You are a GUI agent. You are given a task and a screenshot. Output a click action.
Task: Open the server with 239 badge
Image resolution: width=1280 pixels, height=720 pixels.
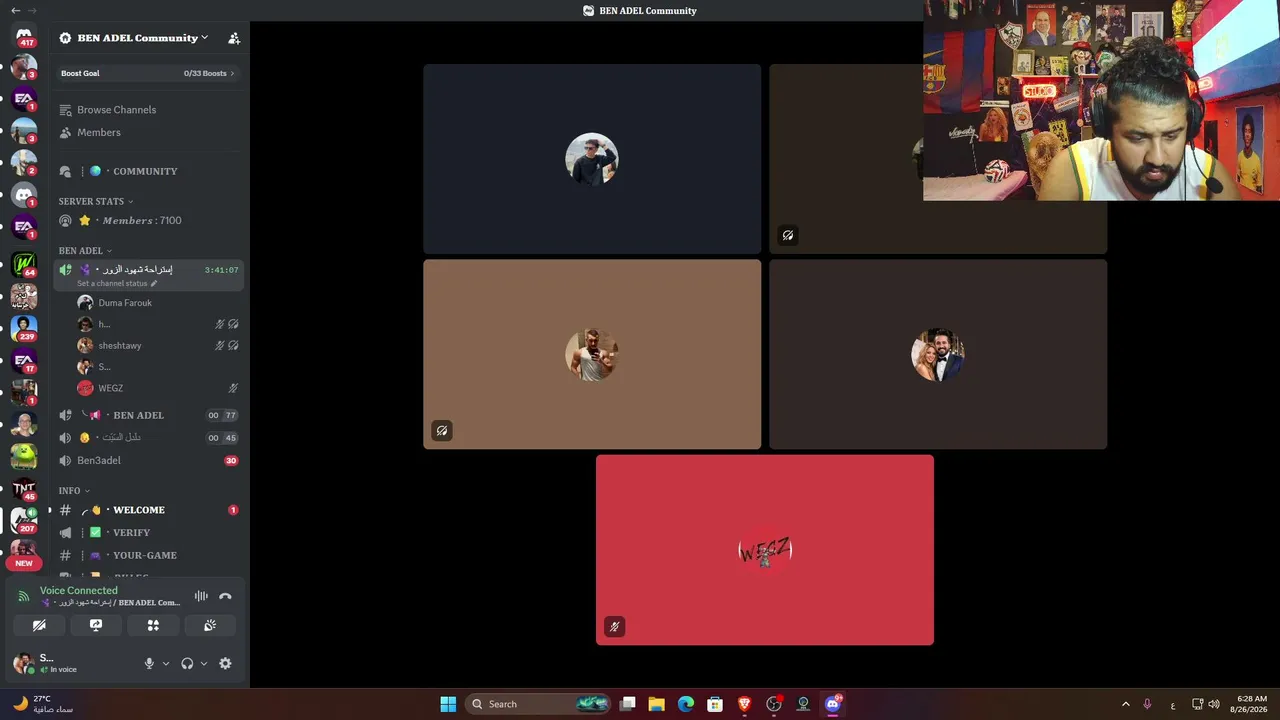click(24, 328)
